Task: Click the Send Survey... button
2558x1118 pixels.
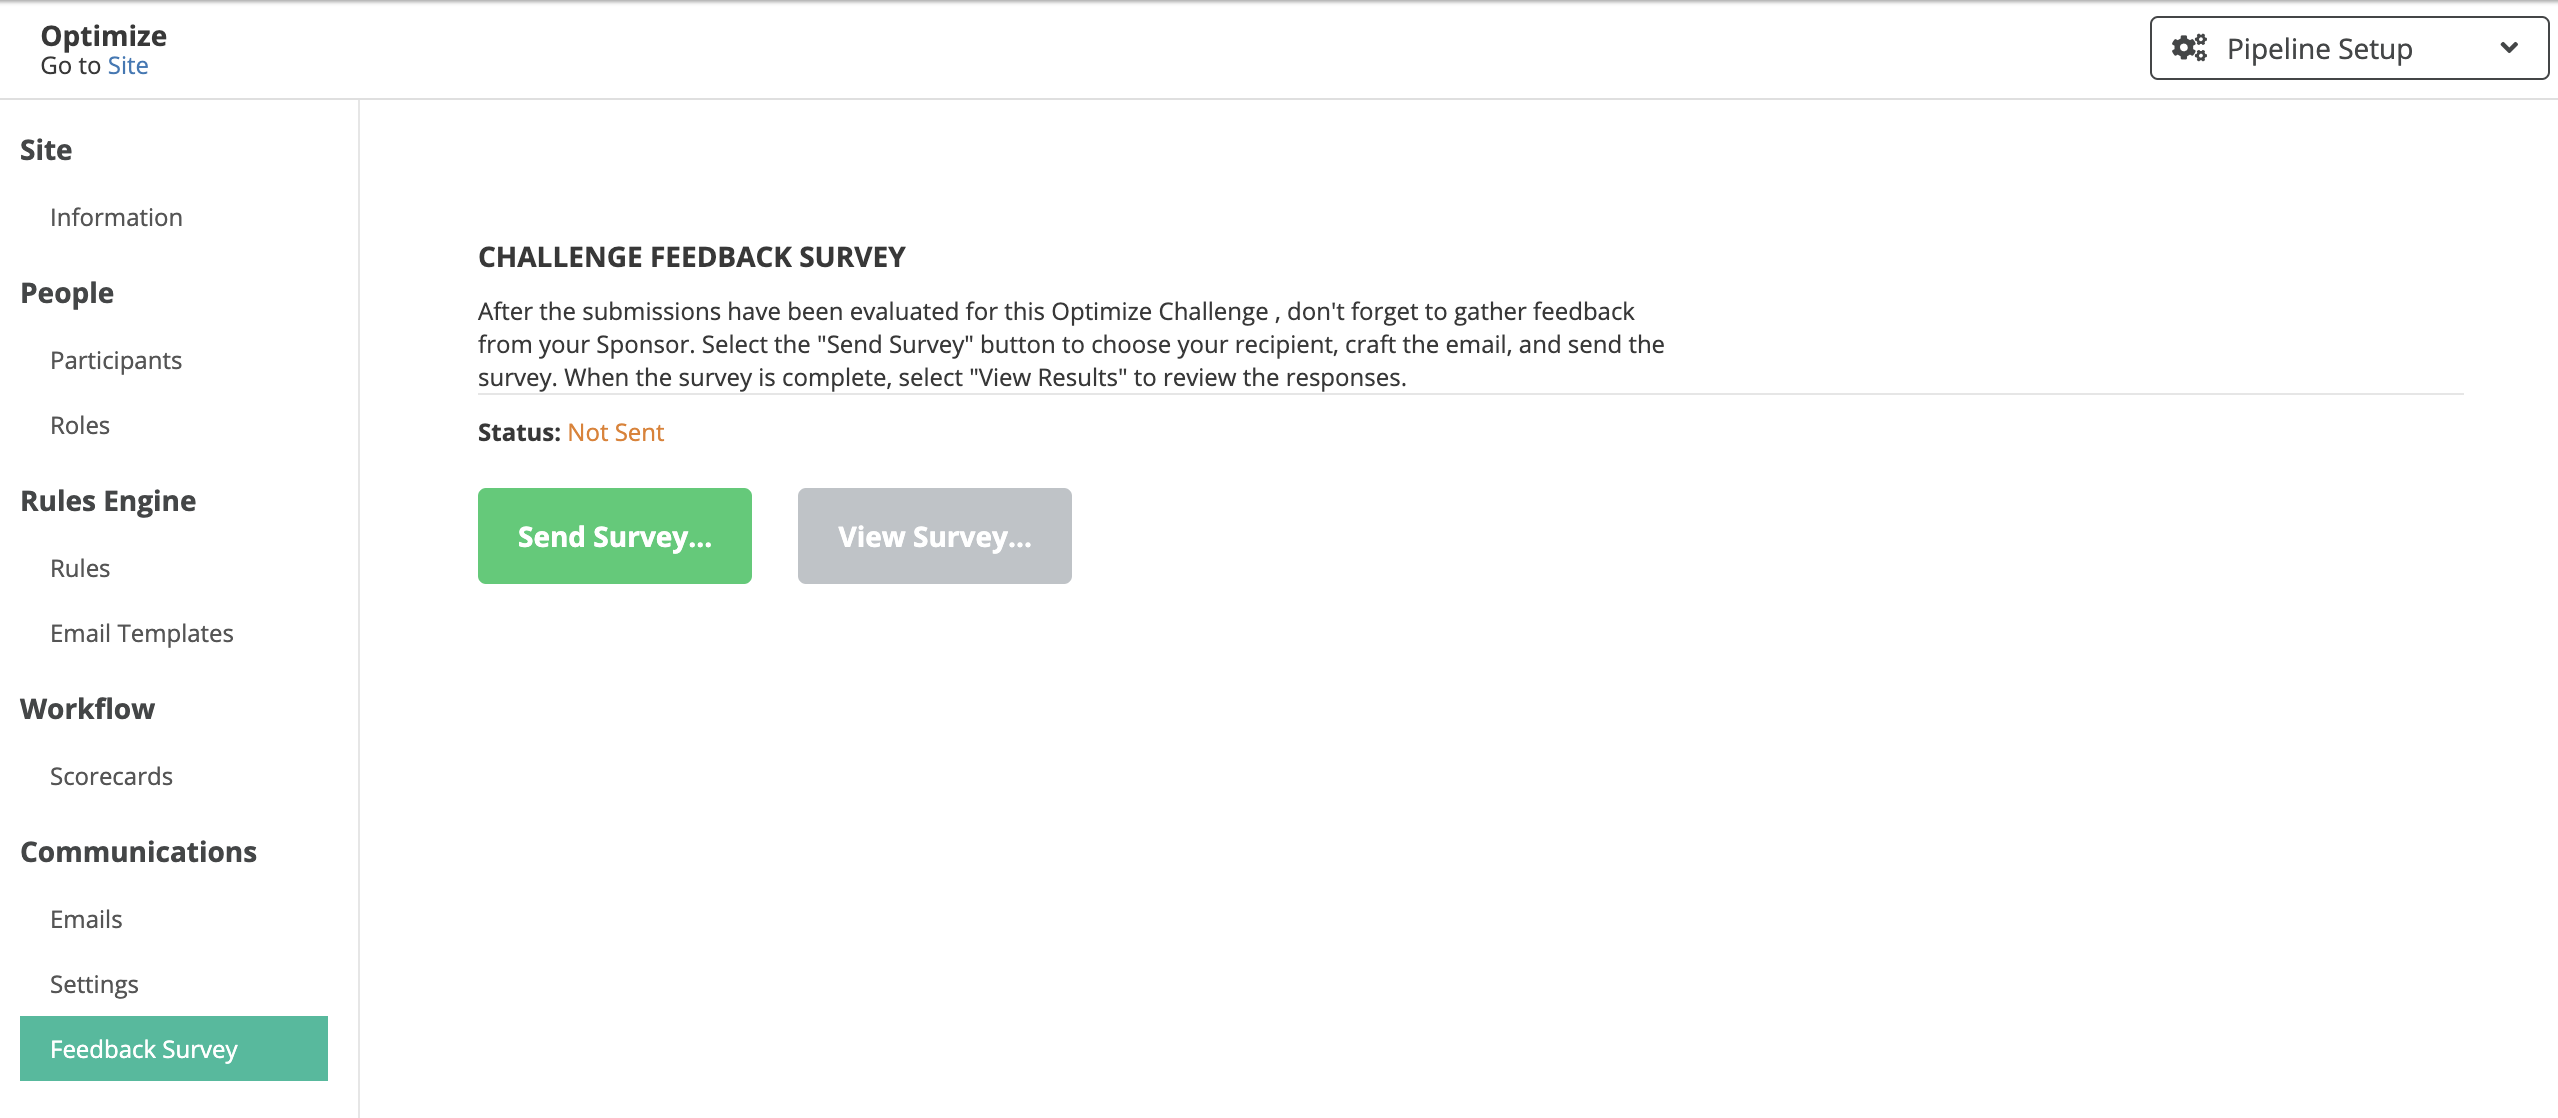Action: pyautogui.click(x=615, y=536)
